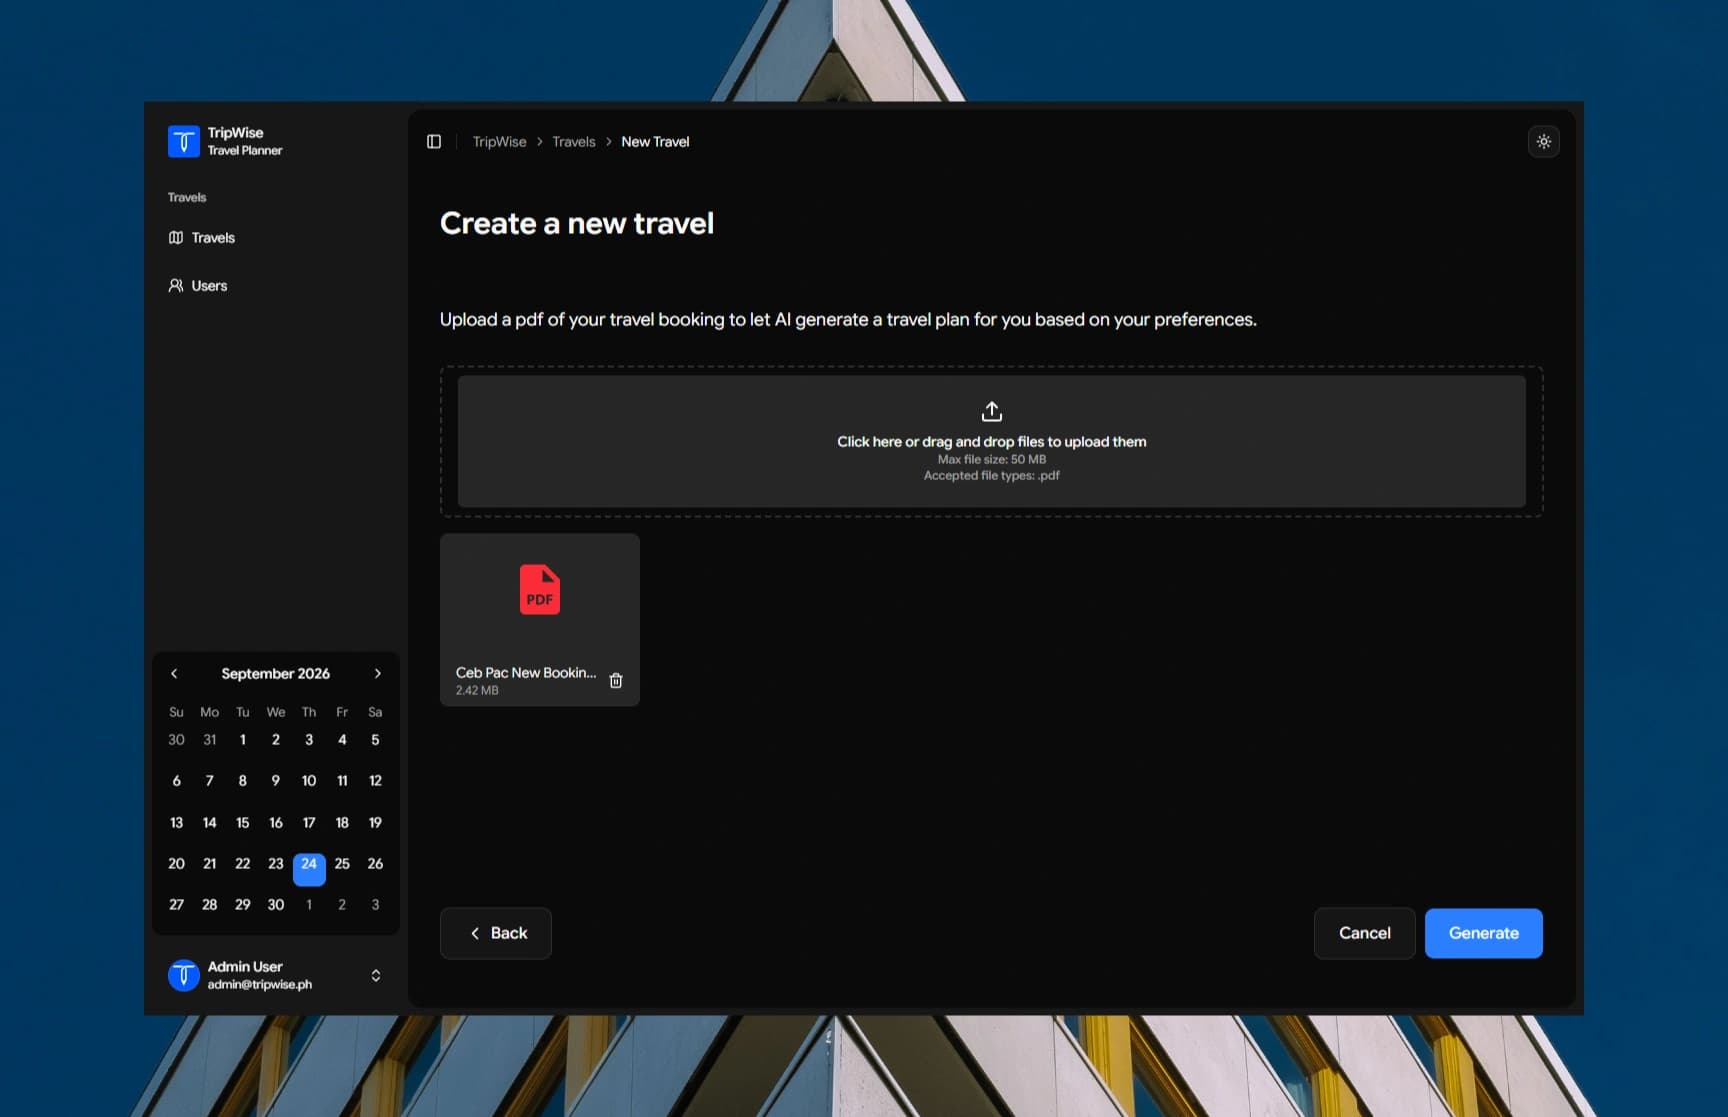Click the September 2026 month label
Image resolution: width=1728 pixels, height=1117 pixels.
276,674
